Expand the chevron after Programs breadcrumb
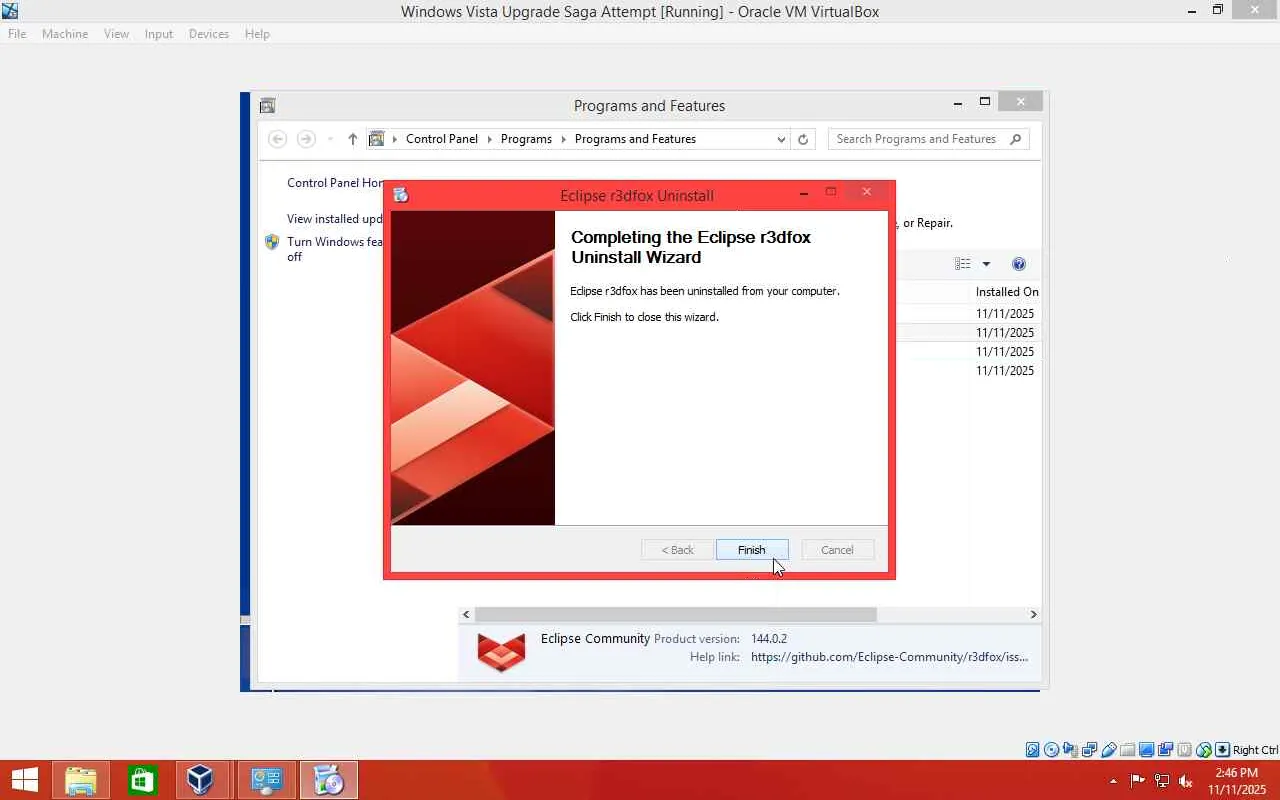The height and width of the screenshot is (800, 1280). (563, 139)
